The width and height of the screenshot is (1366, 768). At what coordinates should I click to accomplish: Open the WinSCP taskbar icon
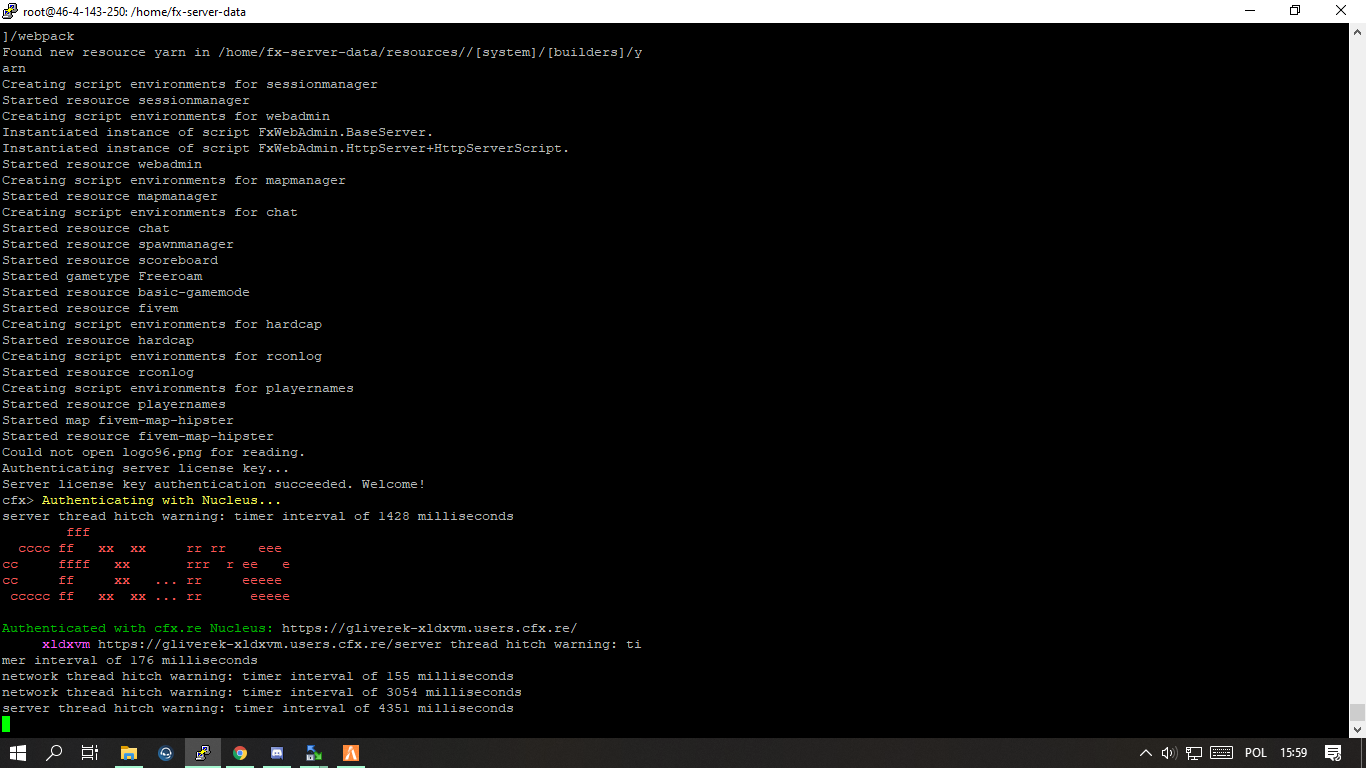click(x=314, y=753)
